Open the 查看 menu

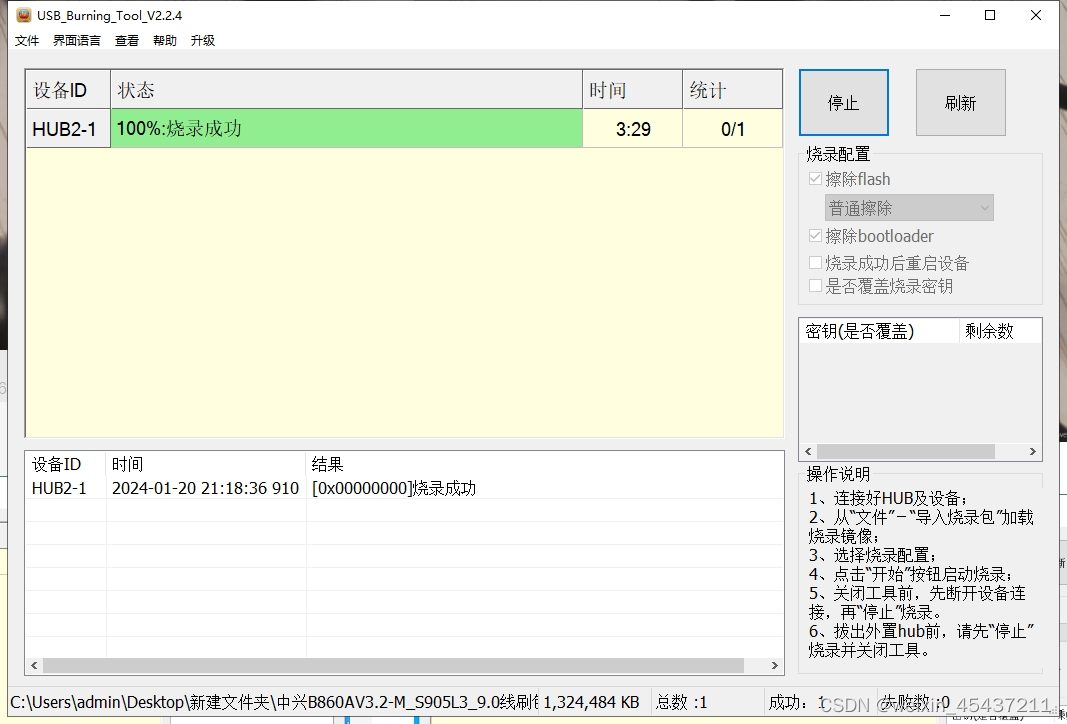127,41
